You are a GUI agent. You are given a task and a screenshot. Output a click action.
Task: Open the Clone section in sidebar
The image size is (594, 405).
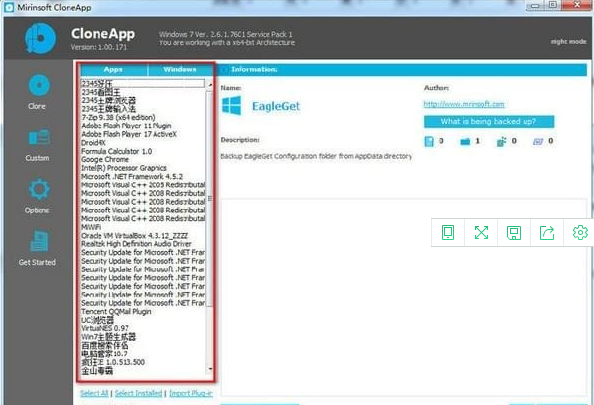39,92
